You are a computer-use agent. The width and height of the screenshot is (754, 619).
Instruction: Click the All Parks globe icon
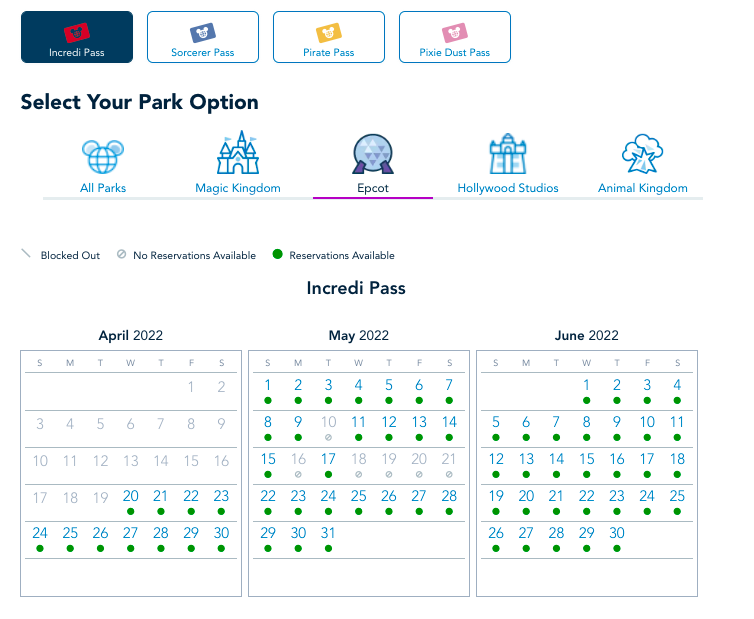point(103,155)
